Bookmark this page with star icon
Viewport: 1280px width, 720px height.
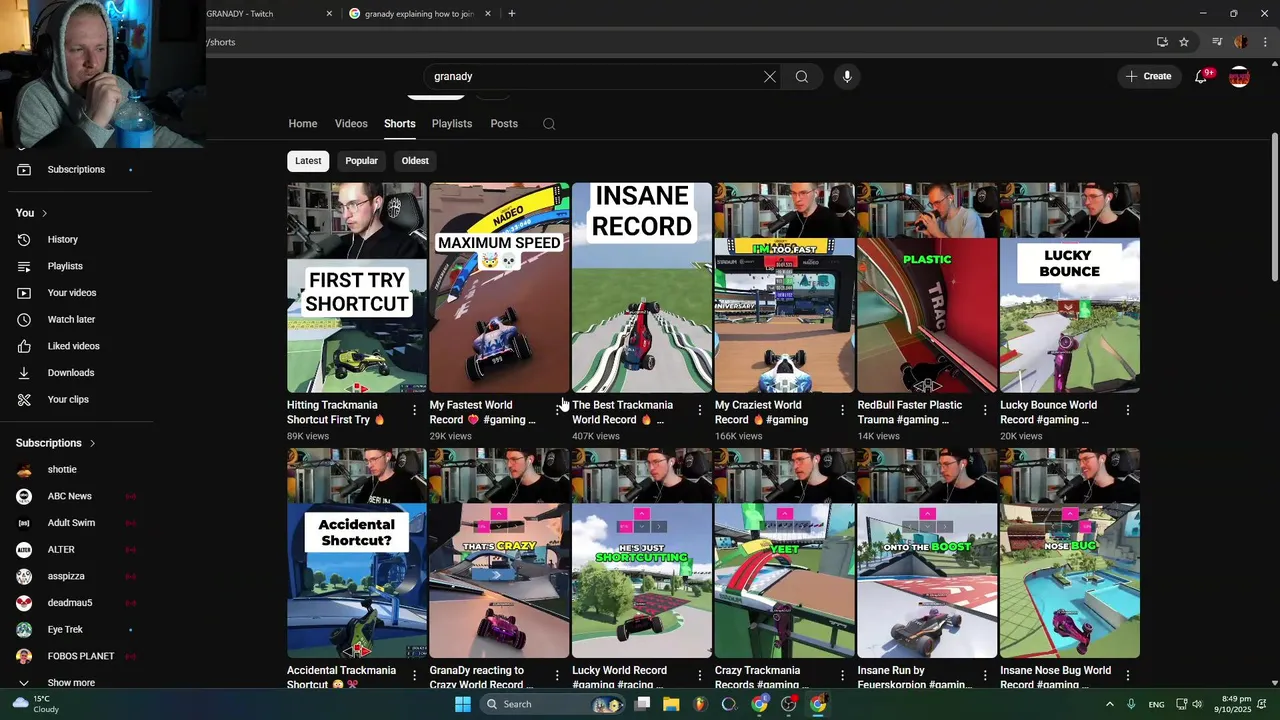pos(1184,42)
